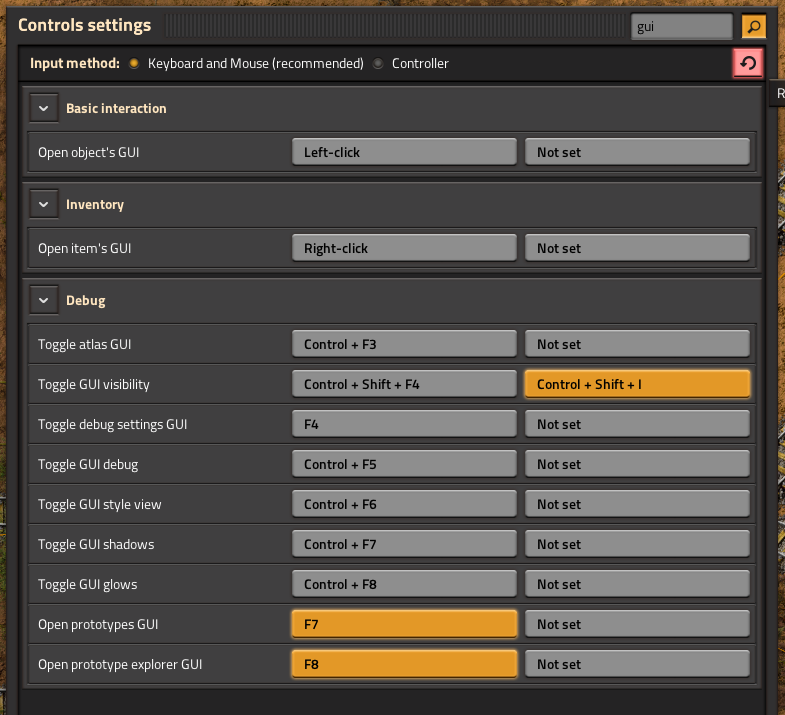Change Control + F6 binding for style view
Screen dimensions: 785x715
point(404,504)
